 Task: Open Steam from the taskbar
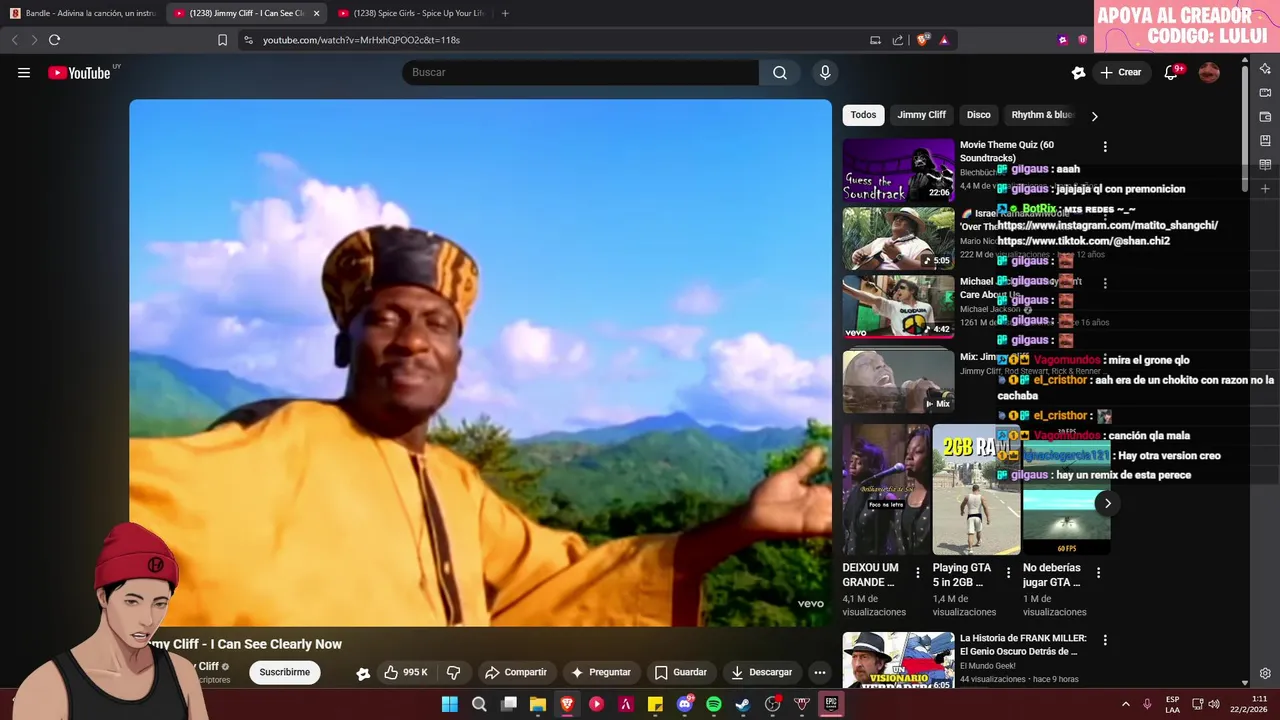pyautogui.click(x=743, y=704)
